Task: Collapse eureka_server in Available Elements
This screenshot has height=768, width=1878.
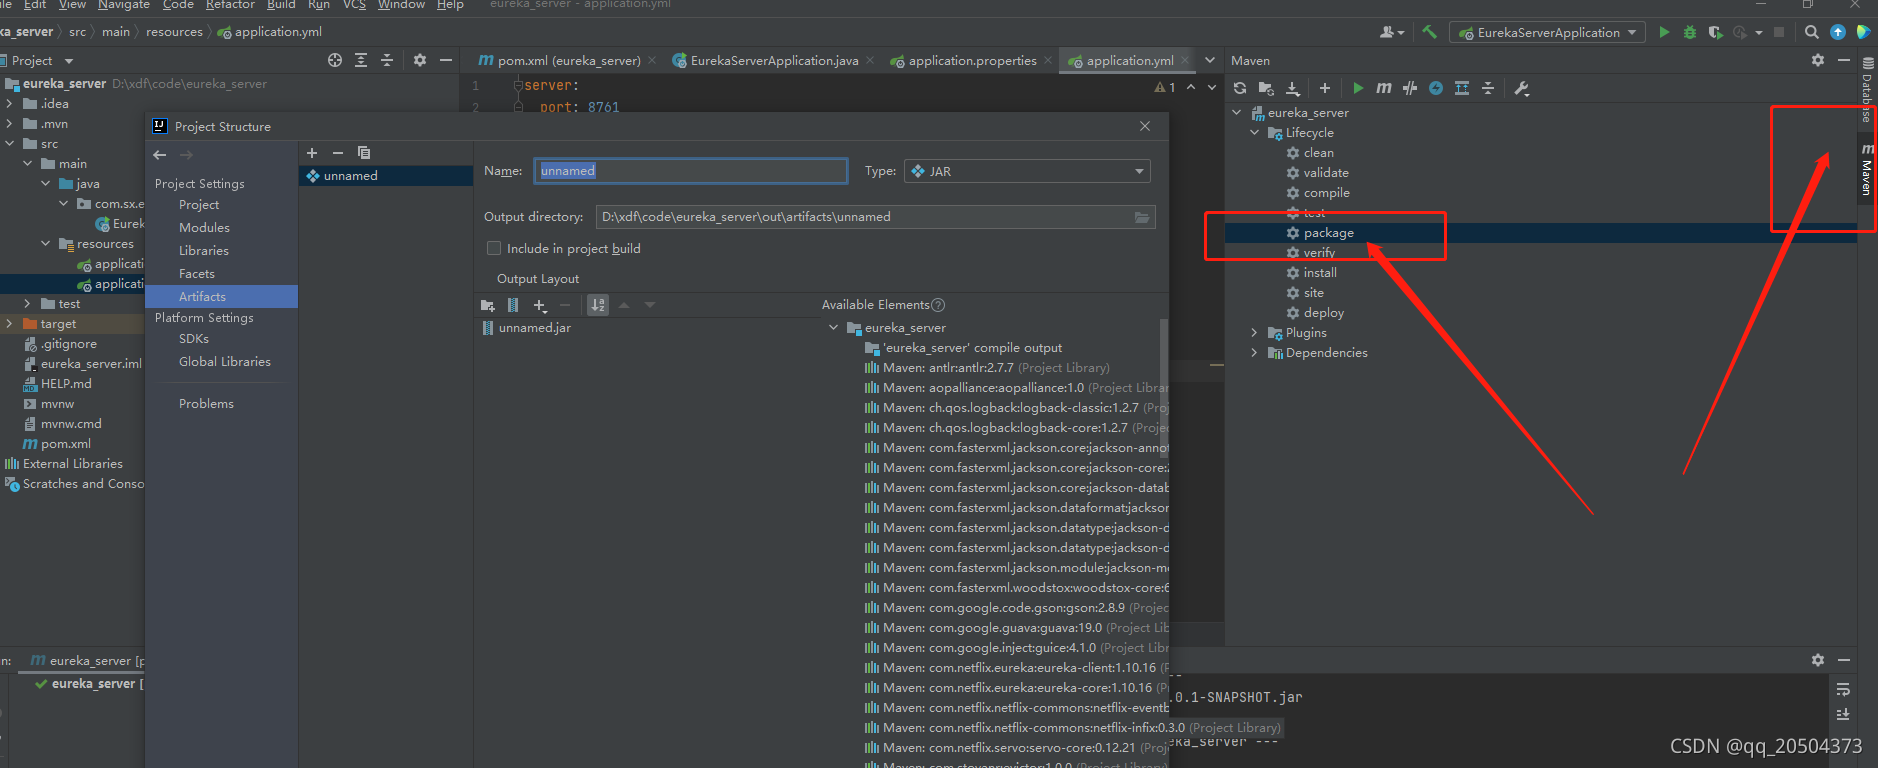Action: [833, 328]
